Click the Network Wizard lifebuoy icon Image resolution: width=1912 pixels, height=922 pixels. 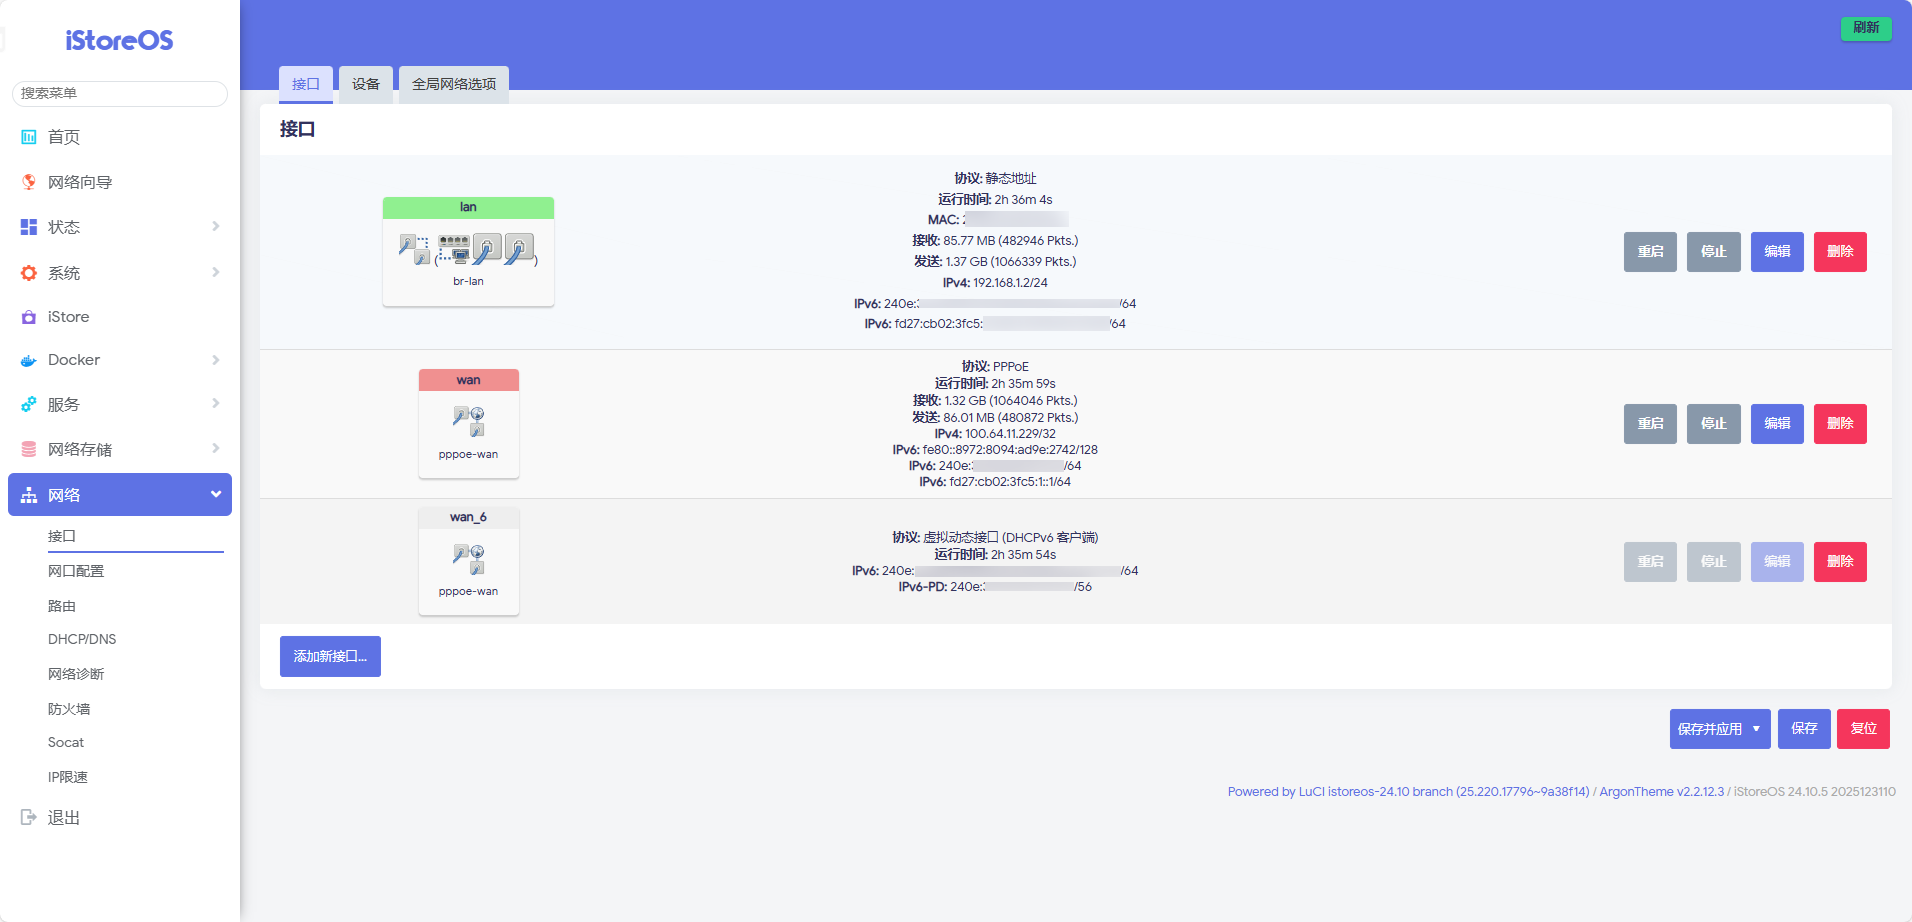tap(29, 182)
